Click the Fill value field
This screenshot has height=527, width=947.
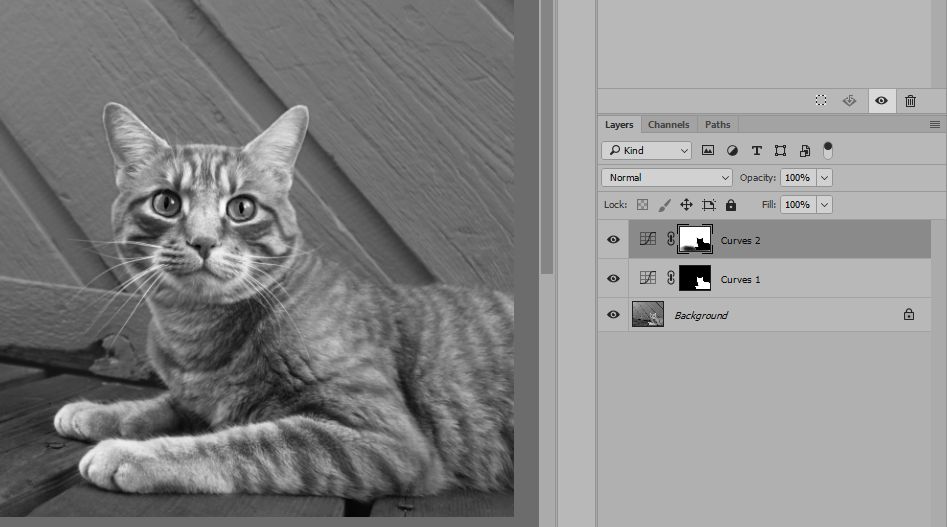(x=798, y=205)
